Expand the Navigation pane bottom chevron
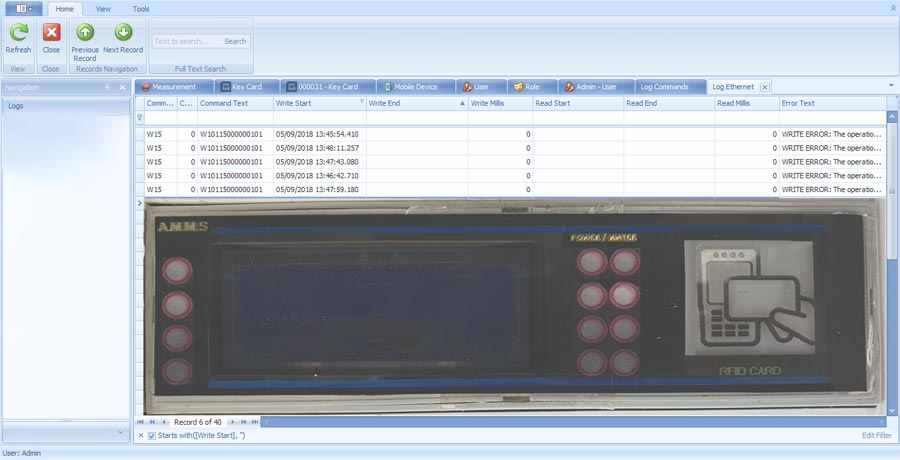The image size is (900, 460). (120, 432)
